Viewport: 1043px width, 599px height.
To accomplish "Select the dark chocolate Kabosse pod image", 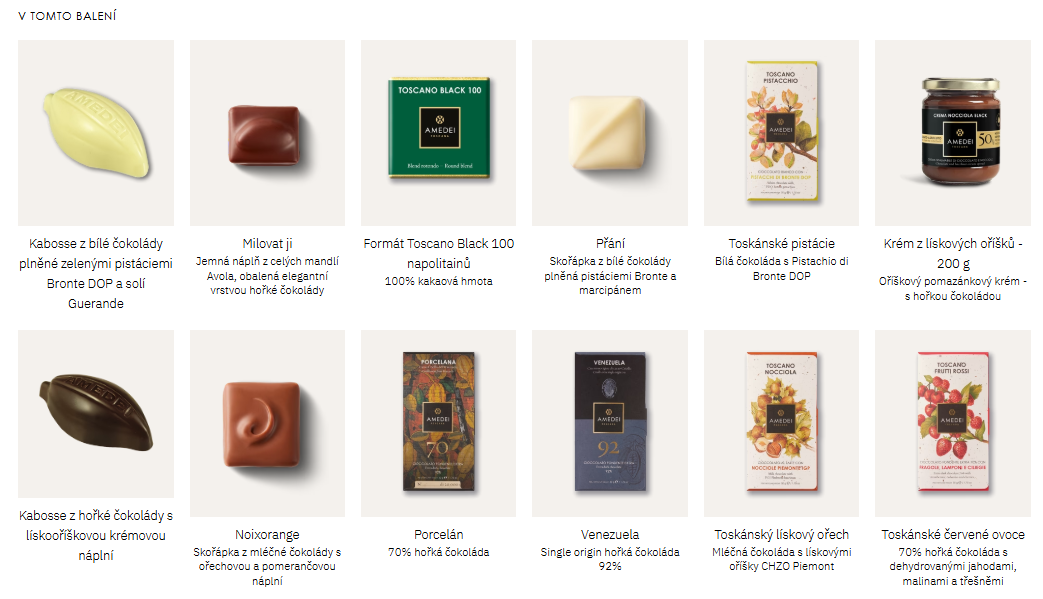I will [96, 414].
